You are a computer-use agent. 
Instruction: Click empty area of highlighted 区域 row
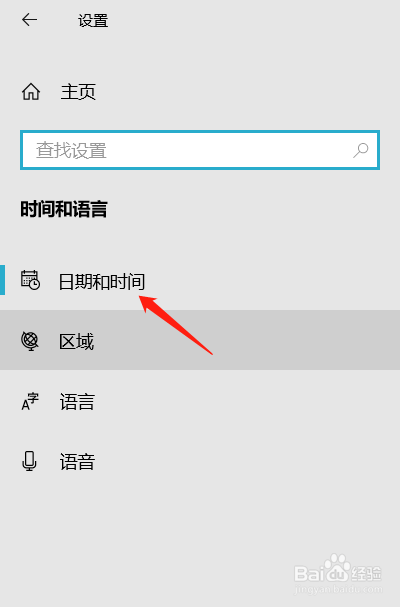tap(248, 340)
